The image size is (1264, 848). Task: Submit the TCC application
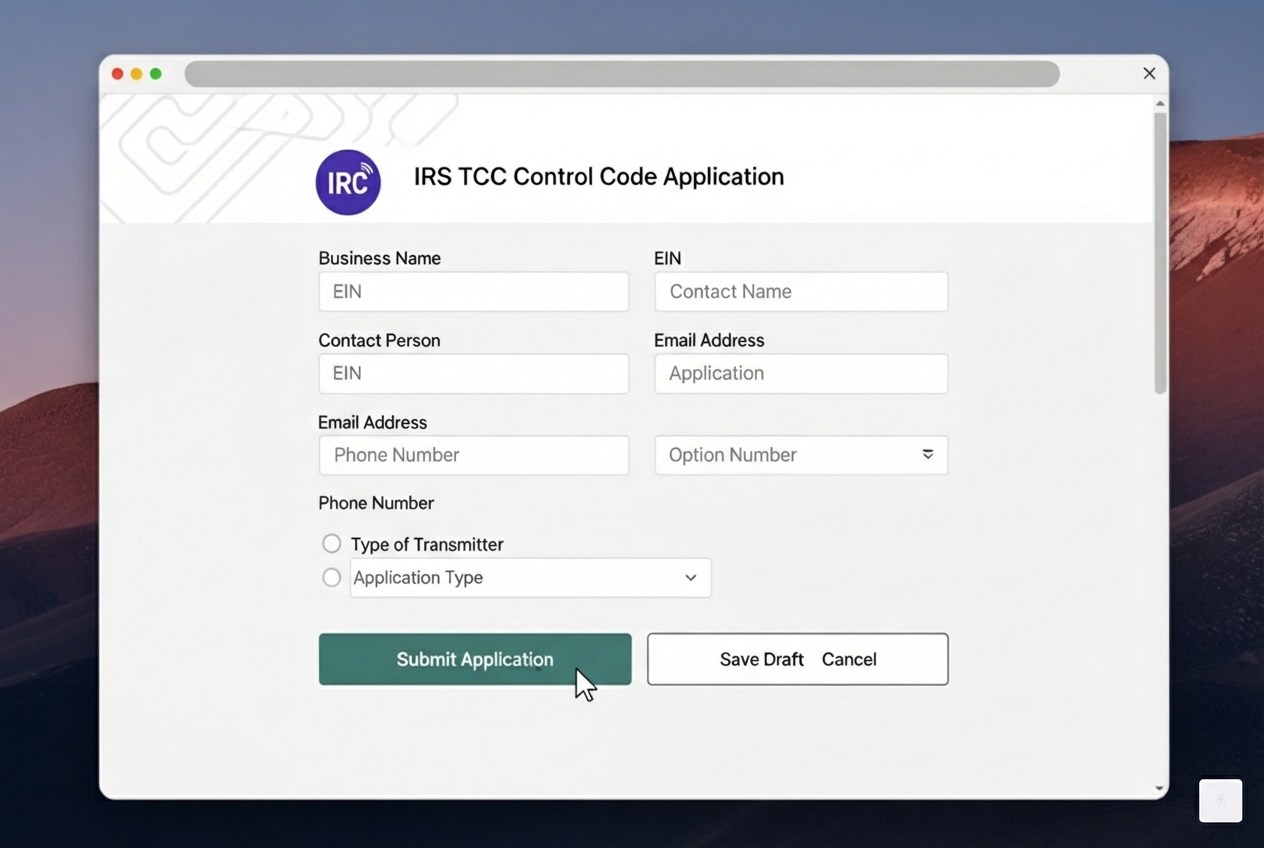coord(475,659)
